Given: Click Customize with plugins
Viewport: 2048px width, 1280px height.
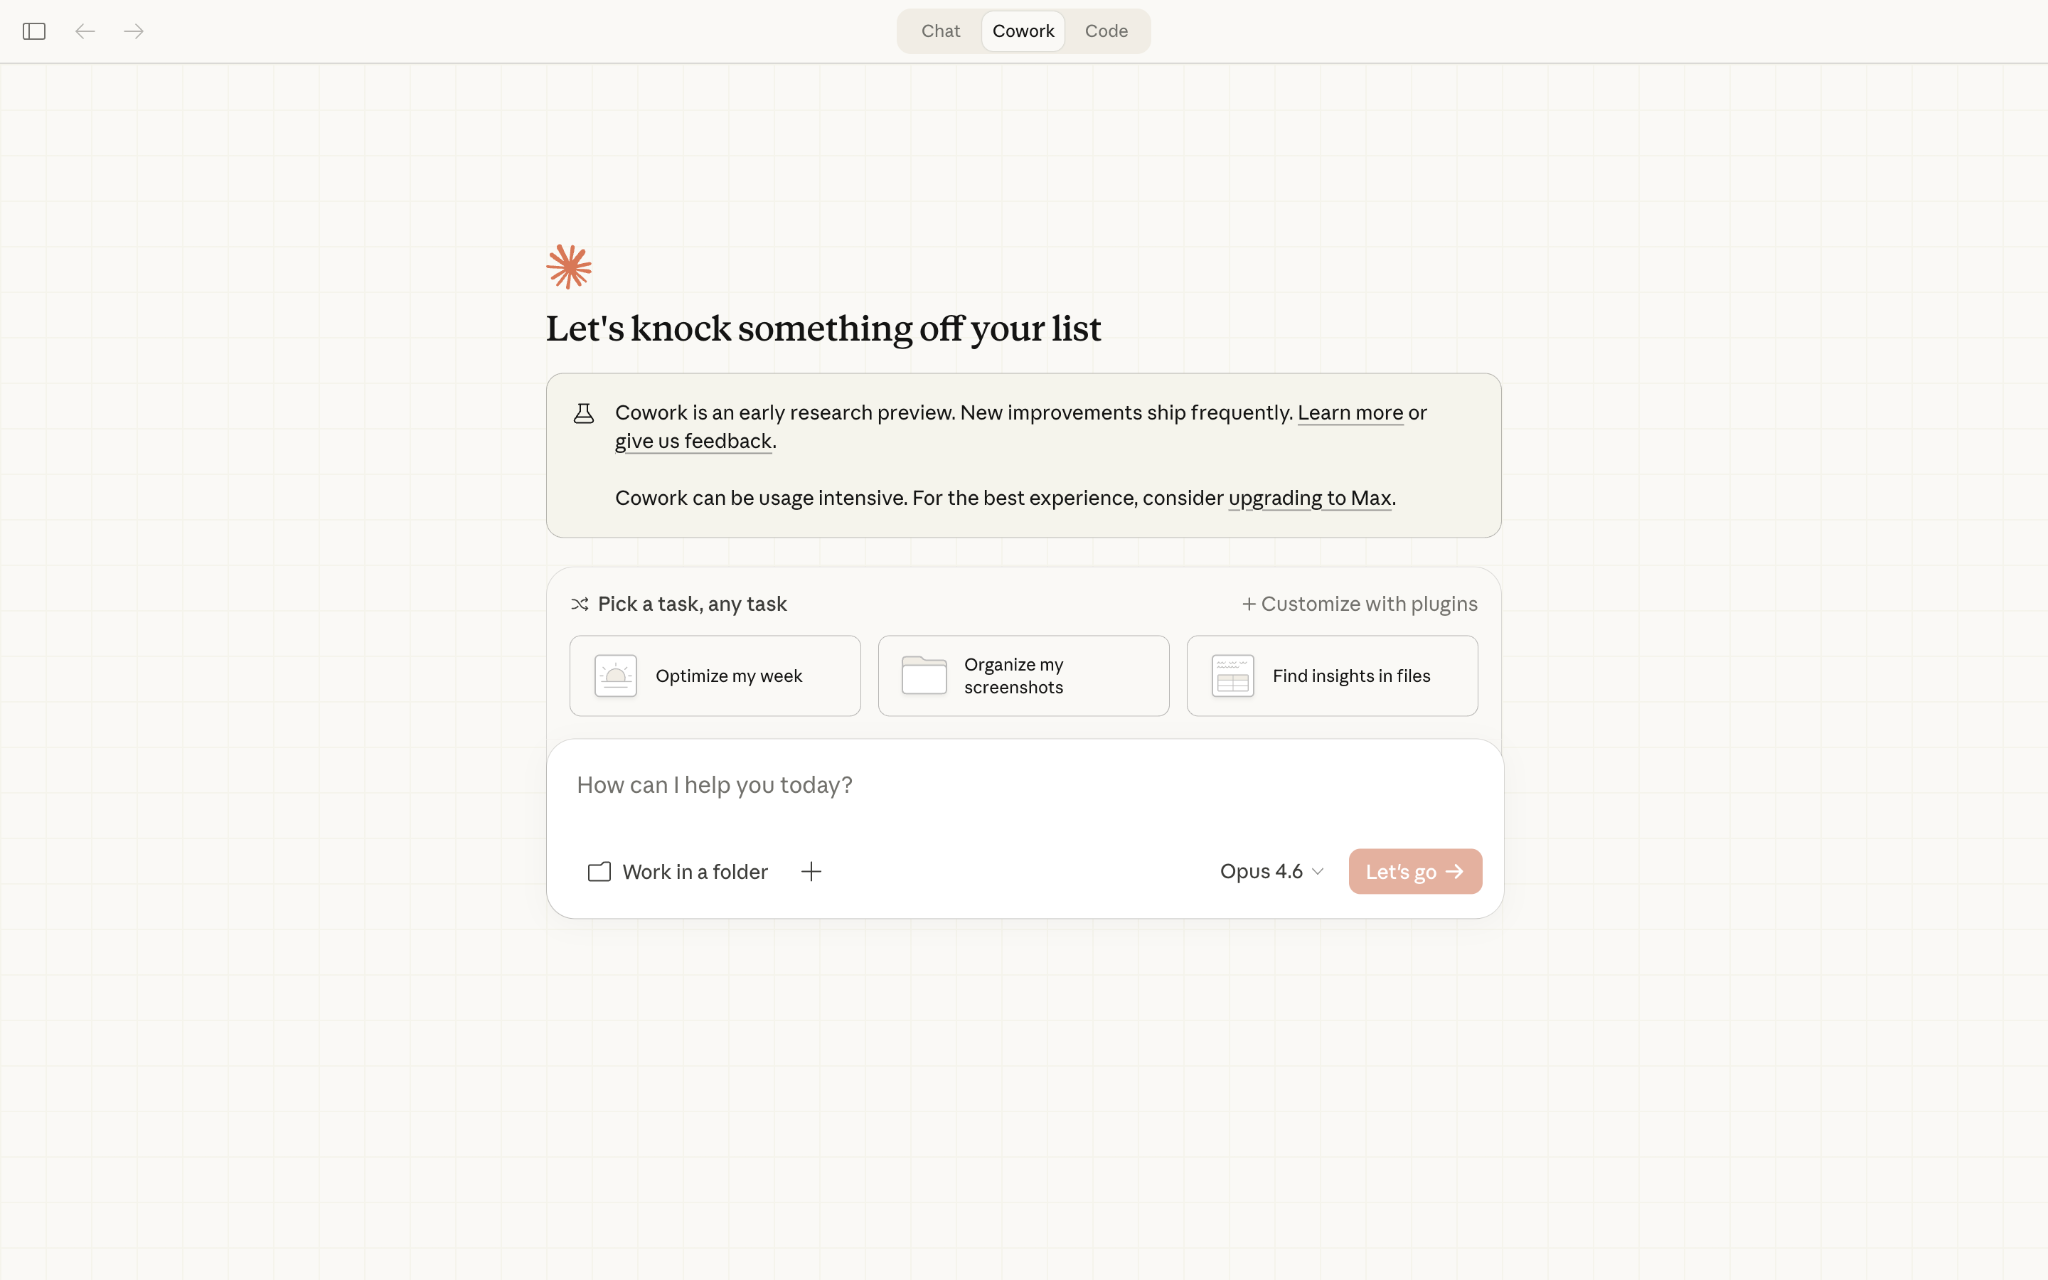Looking at the screenshot, I should [x=1358, y=604].
